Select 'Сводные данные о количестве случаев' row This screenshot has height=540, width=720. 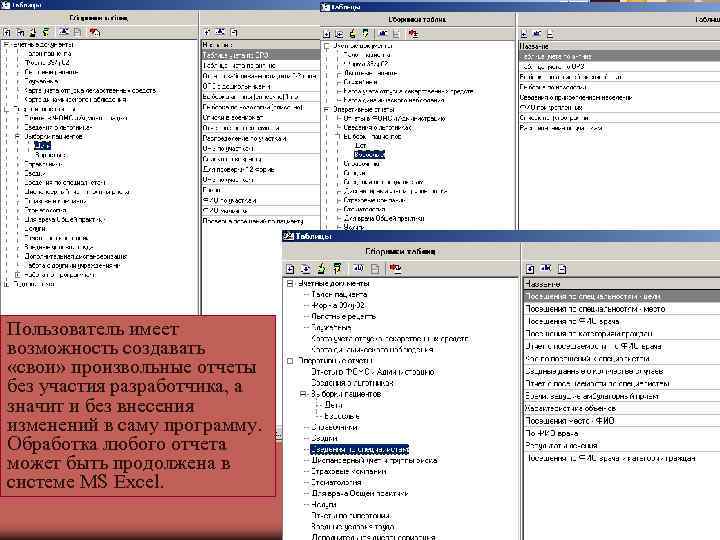click(x=622, y=371)
